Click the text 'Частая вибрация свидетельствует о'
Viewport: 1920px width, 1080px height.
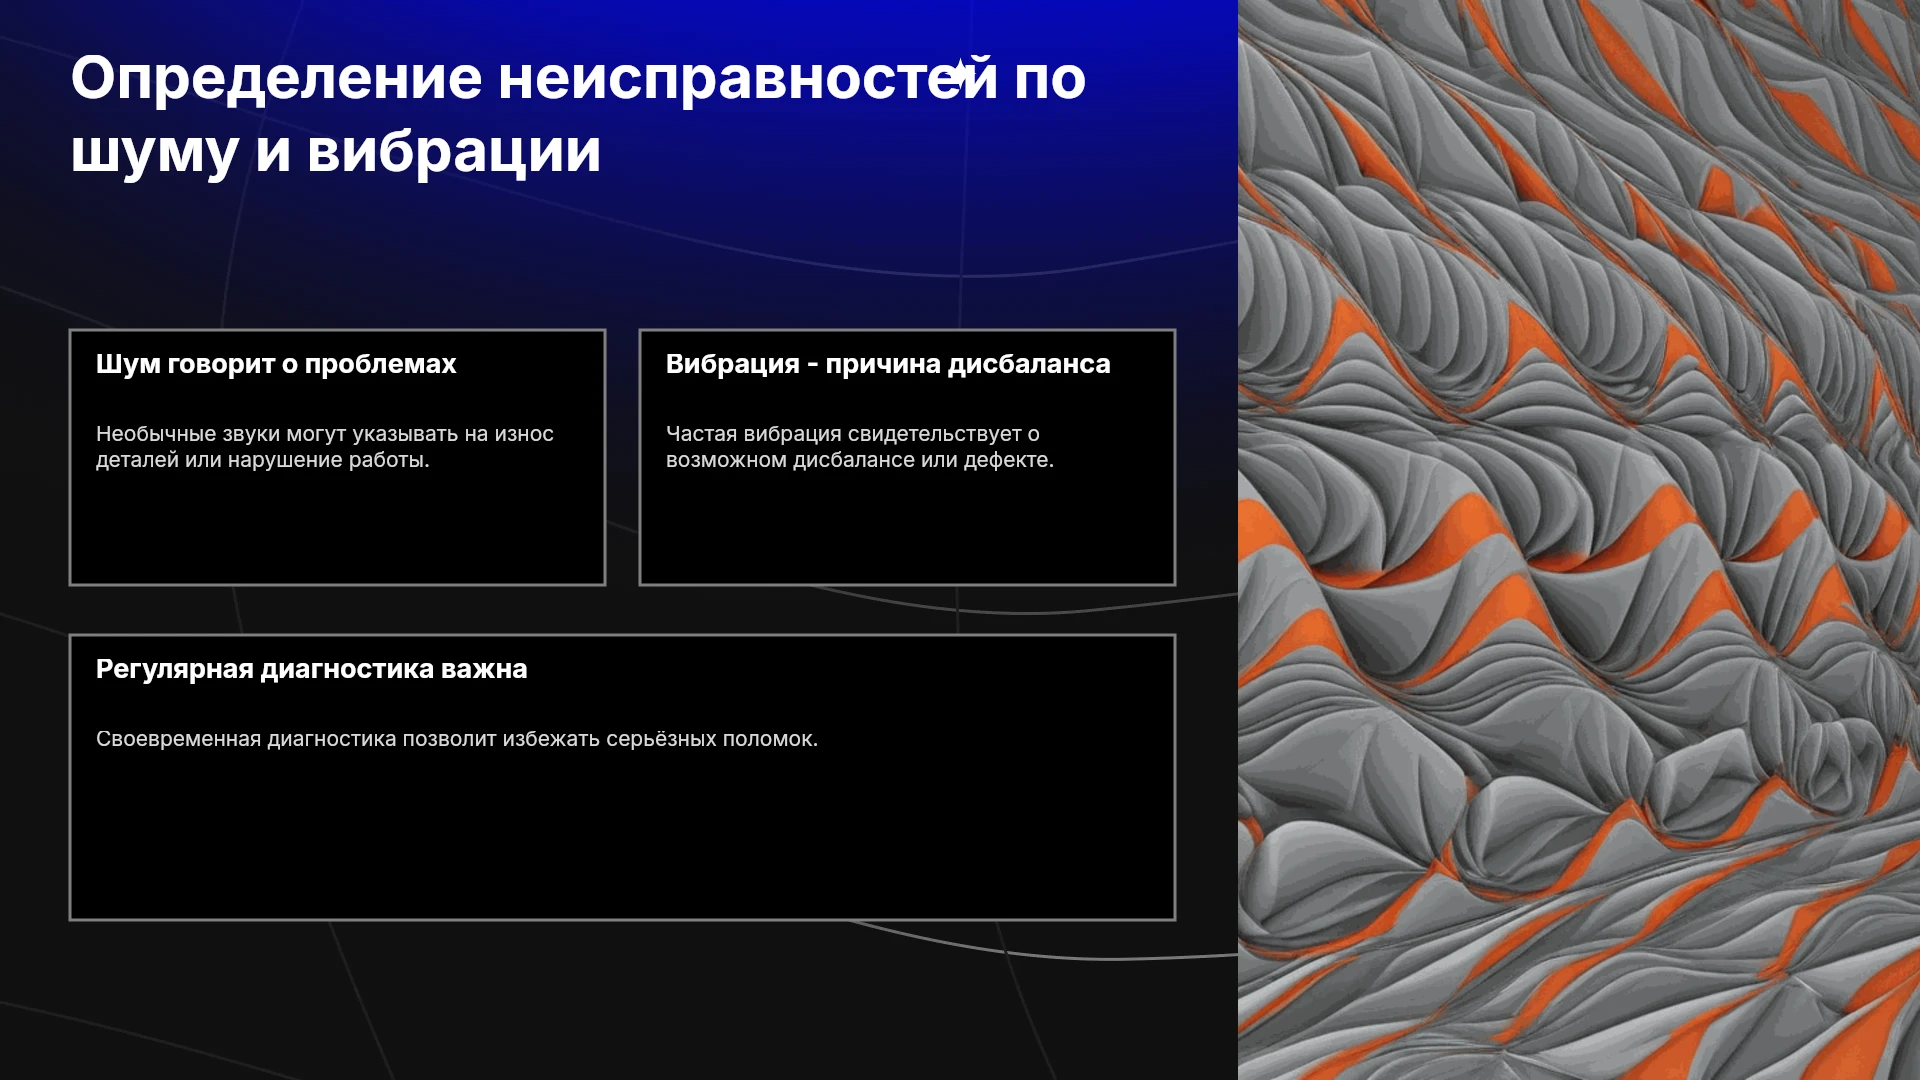[x=853, y=434]
